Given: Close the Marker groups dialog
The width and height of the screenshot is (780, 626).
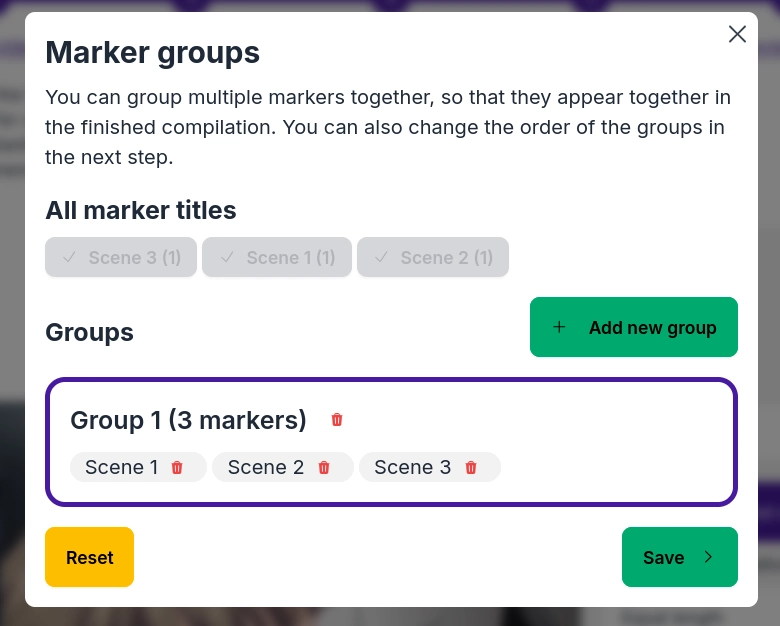Looking at the screenshot, I should point(737,34).
